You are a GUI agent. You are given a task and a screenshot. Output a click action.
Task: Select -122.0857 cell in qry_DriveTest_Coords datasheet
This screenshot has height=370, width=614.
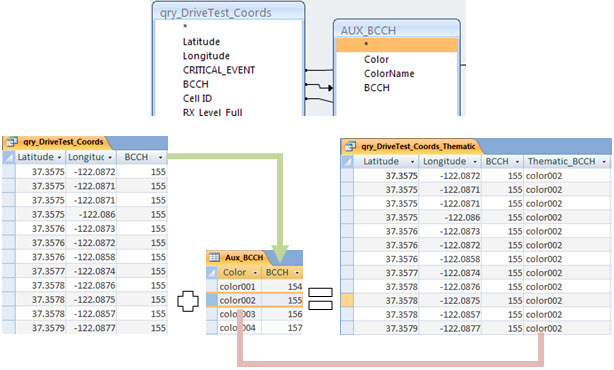click(91, 314)
